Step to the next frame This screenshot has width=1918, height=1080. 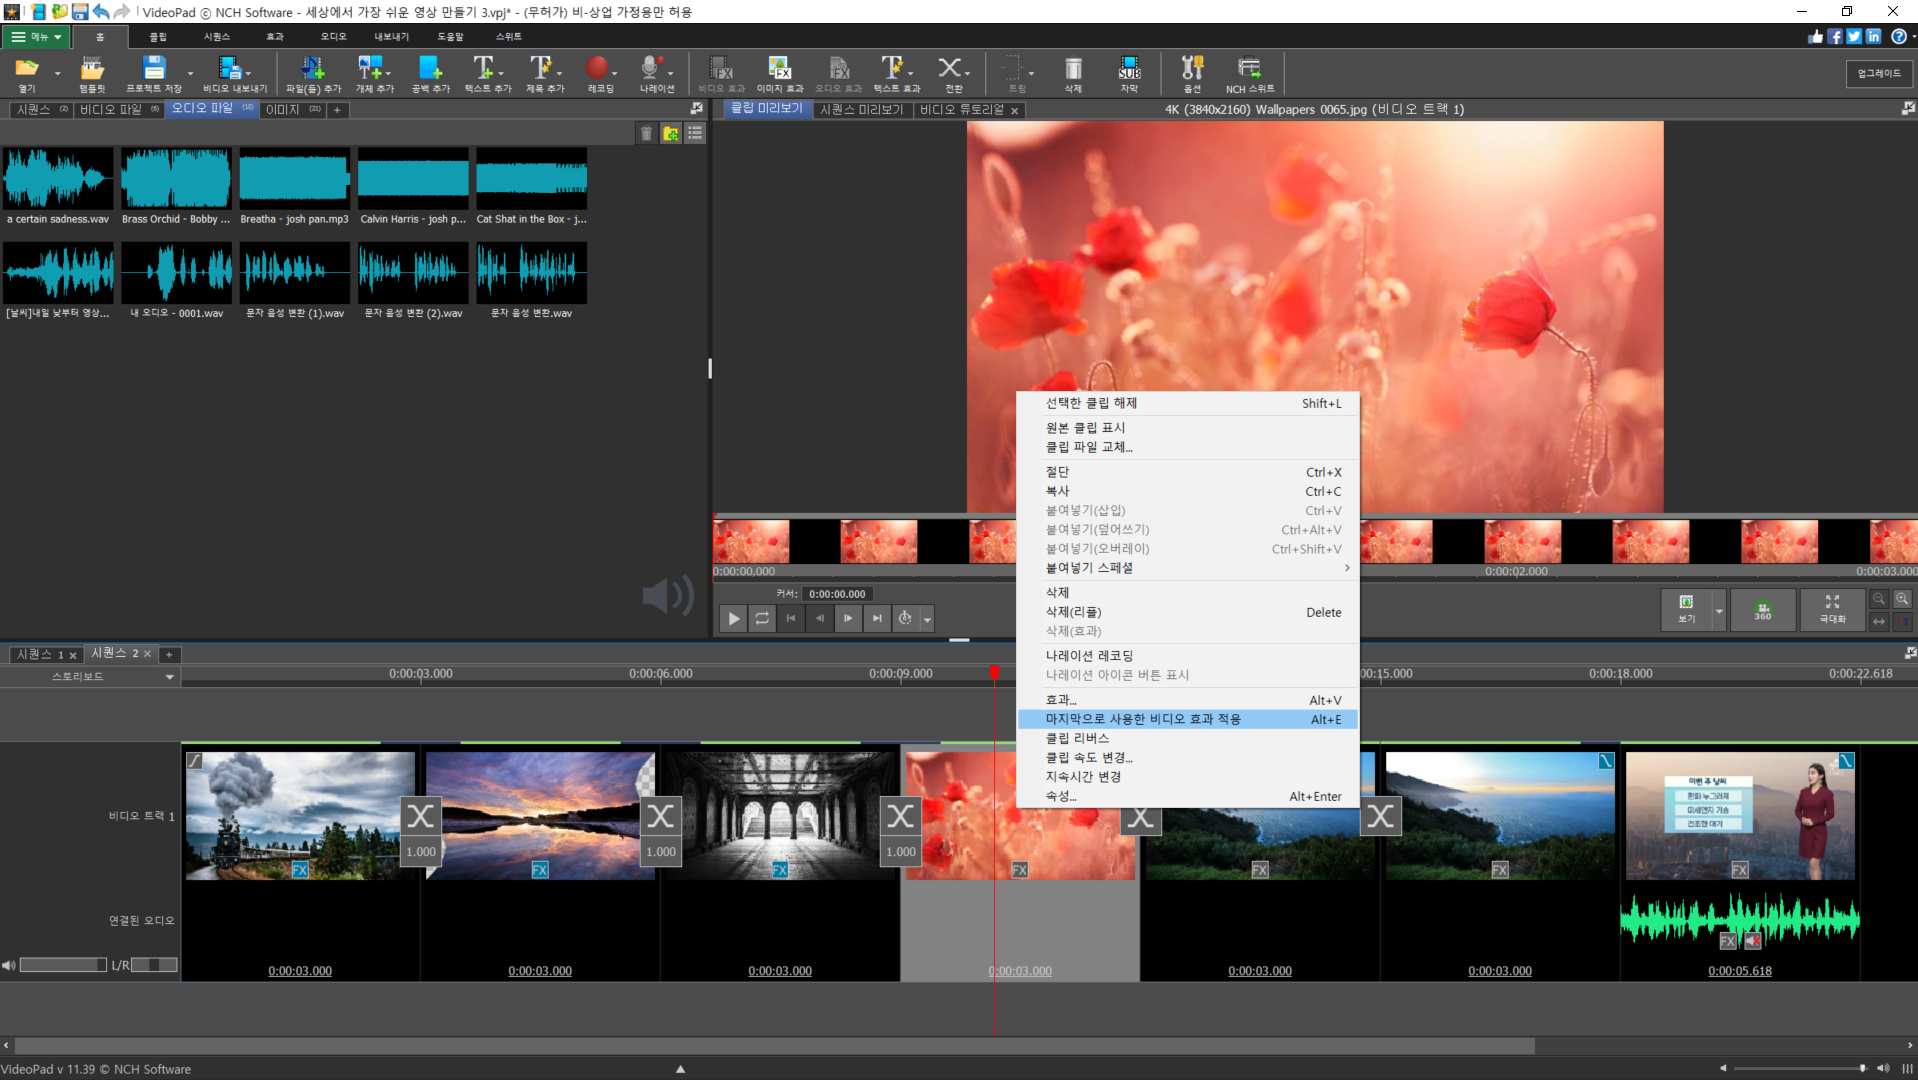(848, 619)
